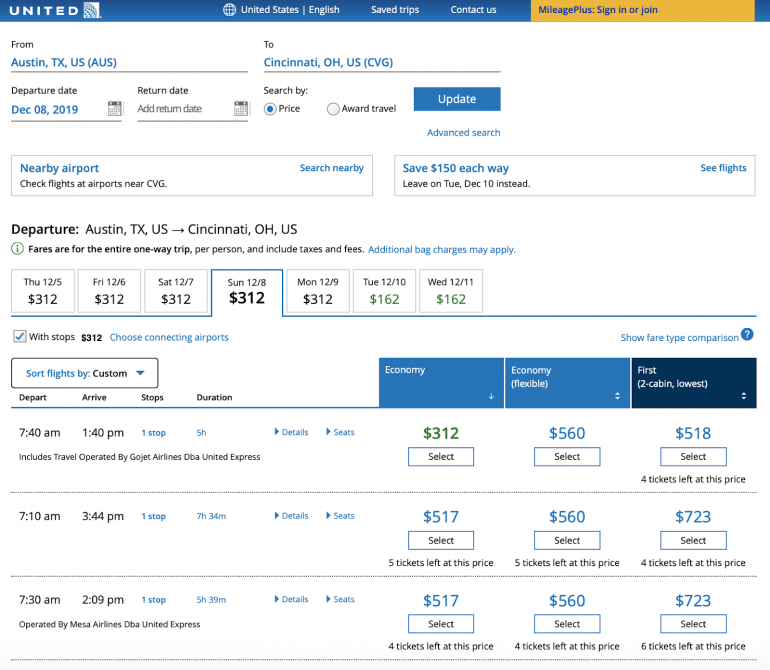Open the return date calendar icon
The width and height of the screenshot is (770, 670).
coord(240,108)
